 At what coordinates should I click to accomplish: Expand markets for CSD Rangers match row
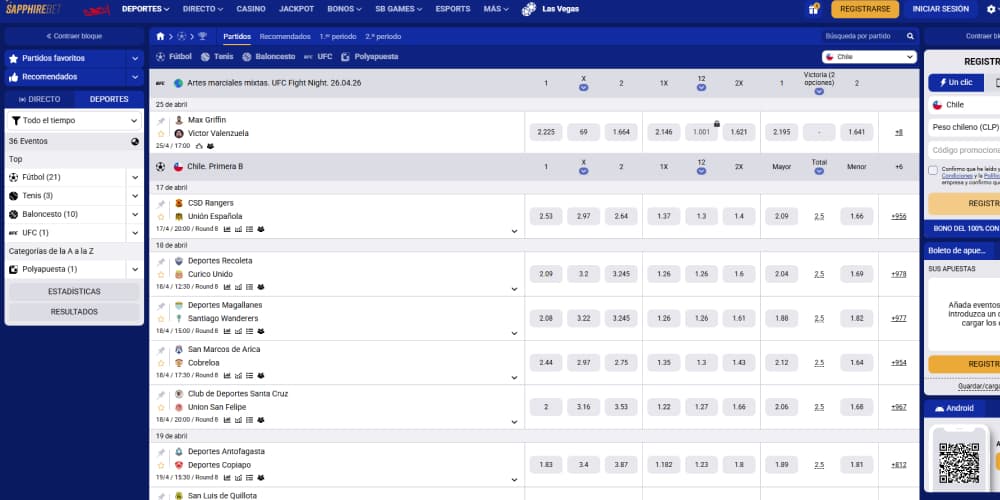(x=515, y=232)
